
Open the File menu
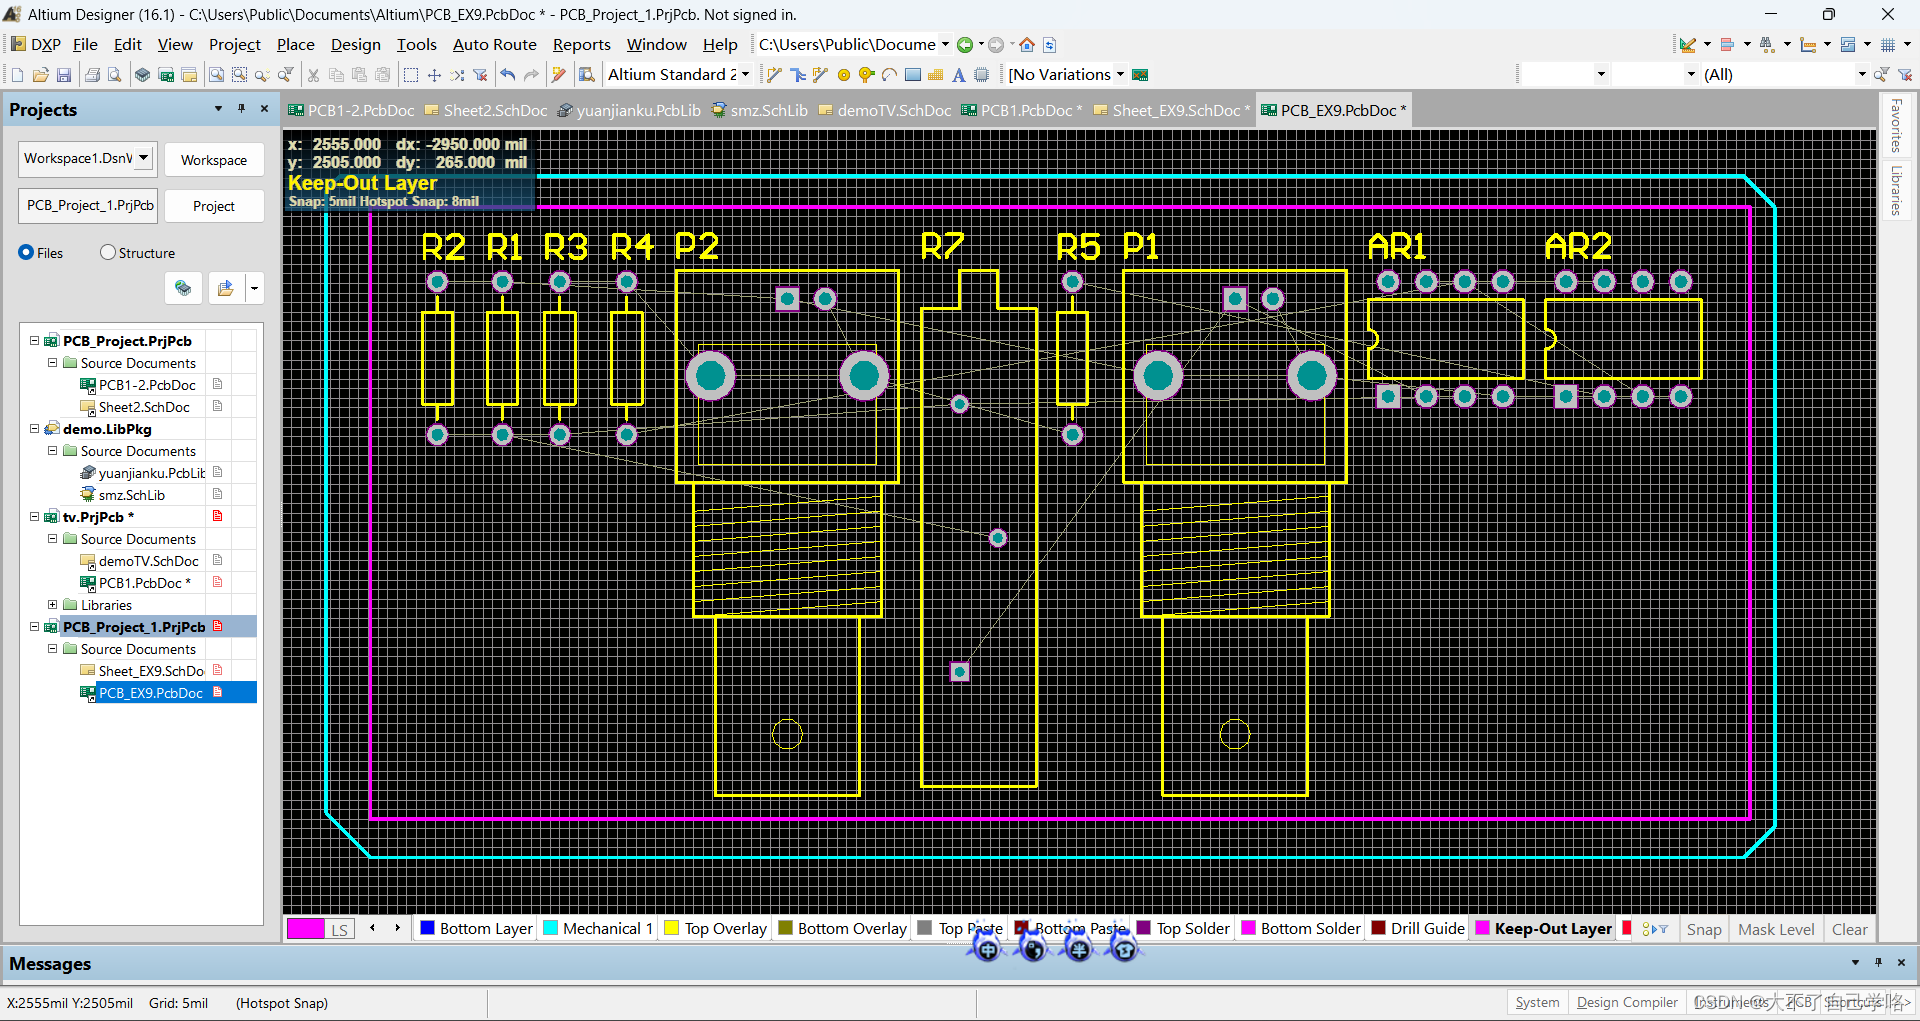85,45
